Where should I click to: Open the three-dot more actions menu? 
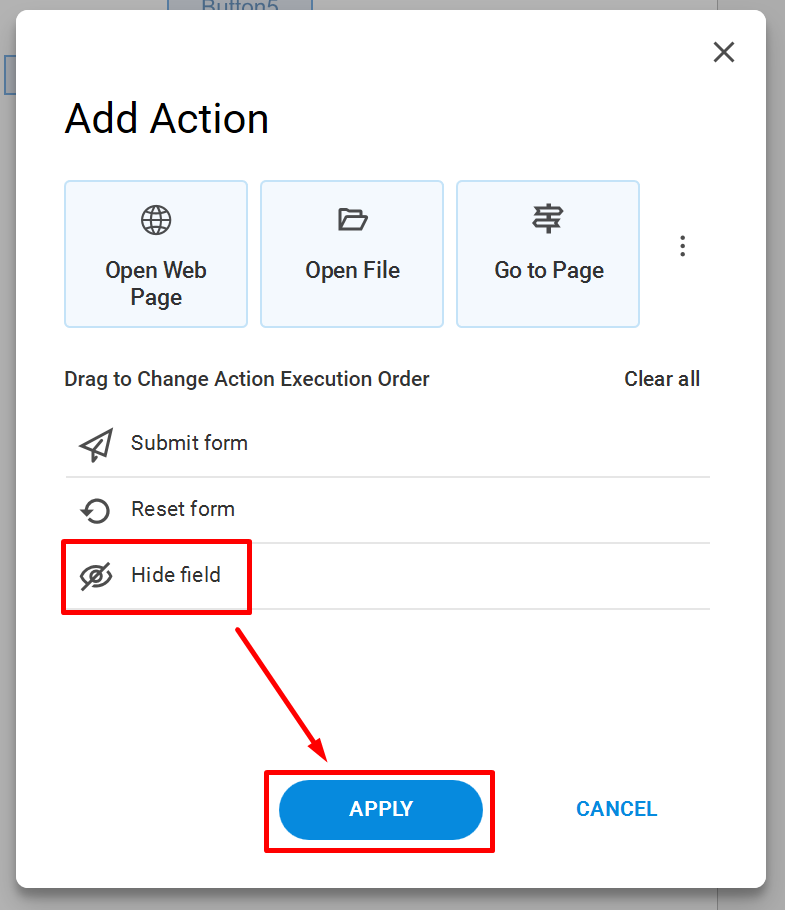(x=683, y=246)
